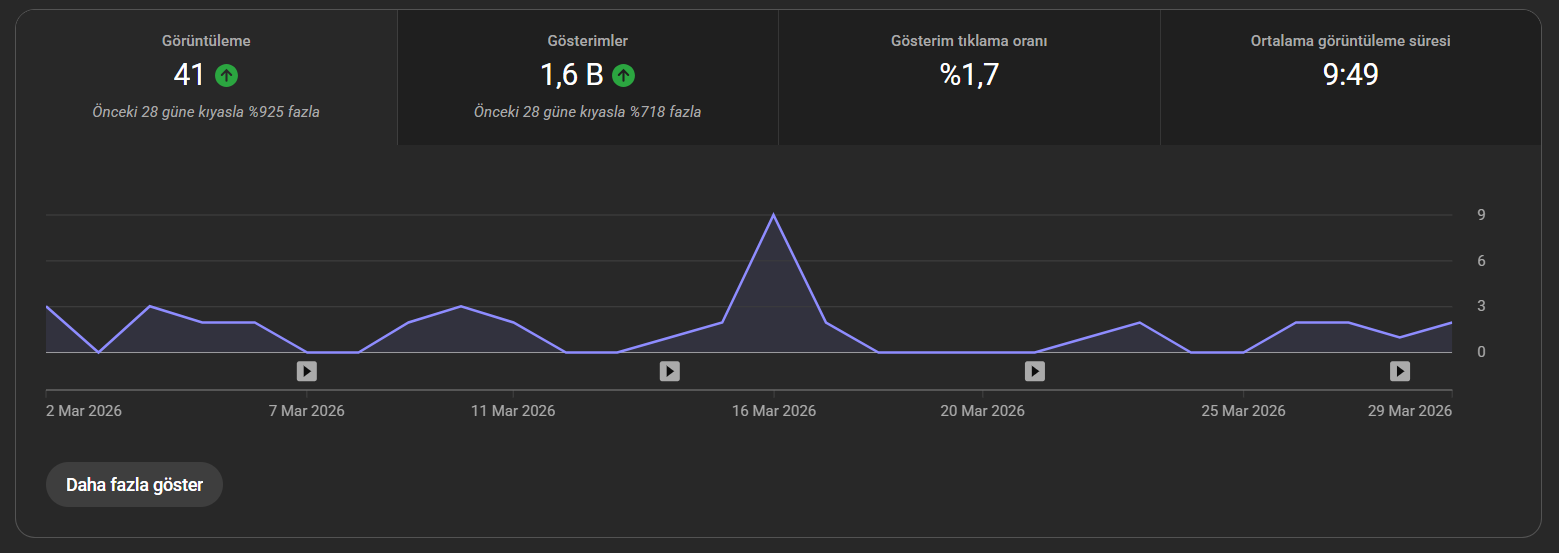Click the 2 Mar 2026 axis label
Viewport: 1559px width, 553px height.
click(x=84, y=411)
